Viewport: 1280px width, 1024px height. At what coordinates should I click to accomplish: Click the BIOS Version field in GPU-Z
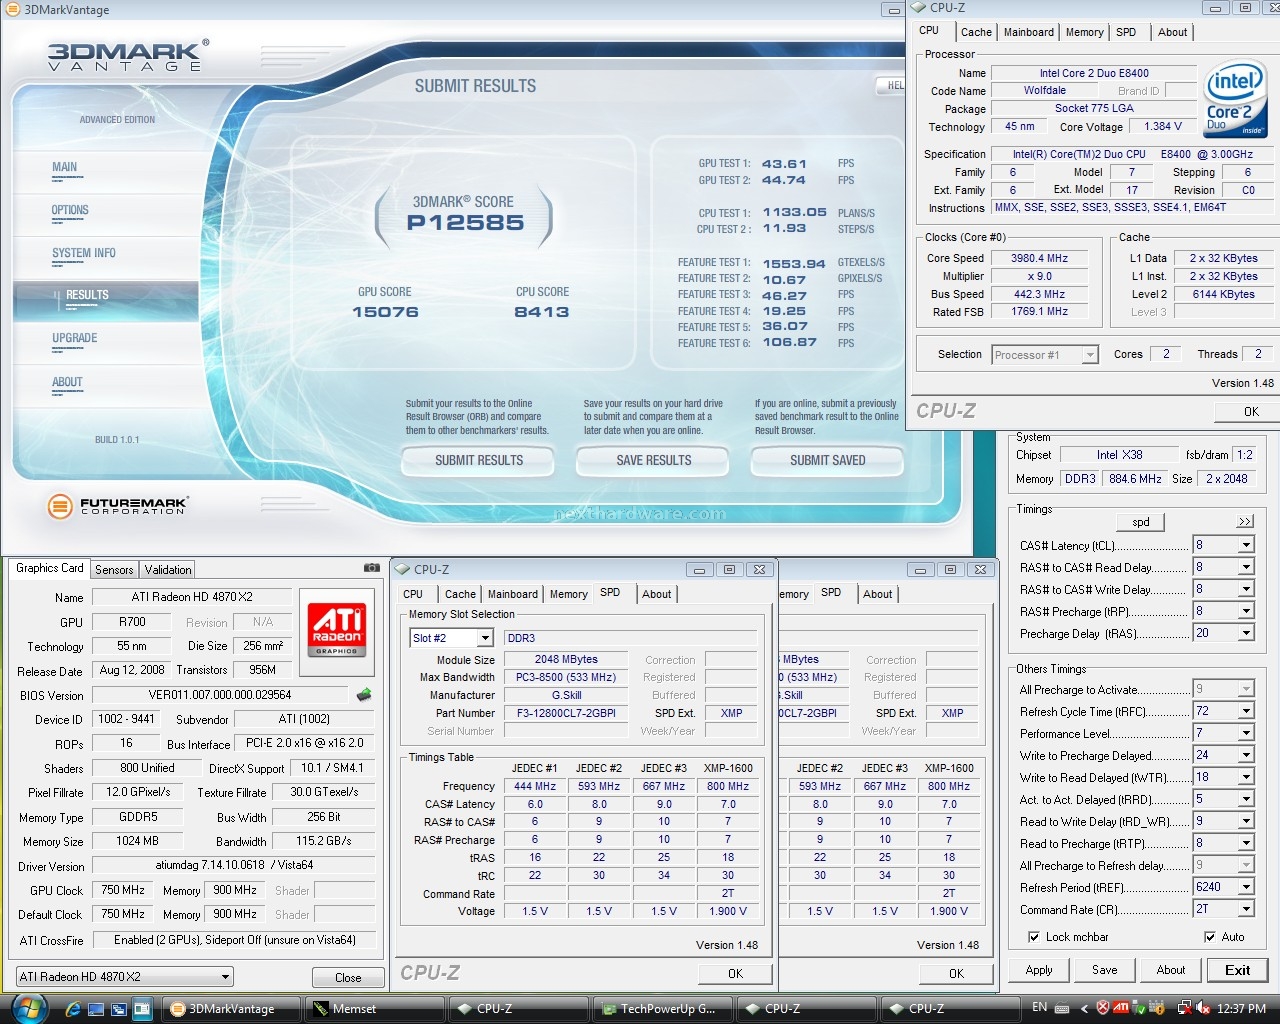point(220,695)
